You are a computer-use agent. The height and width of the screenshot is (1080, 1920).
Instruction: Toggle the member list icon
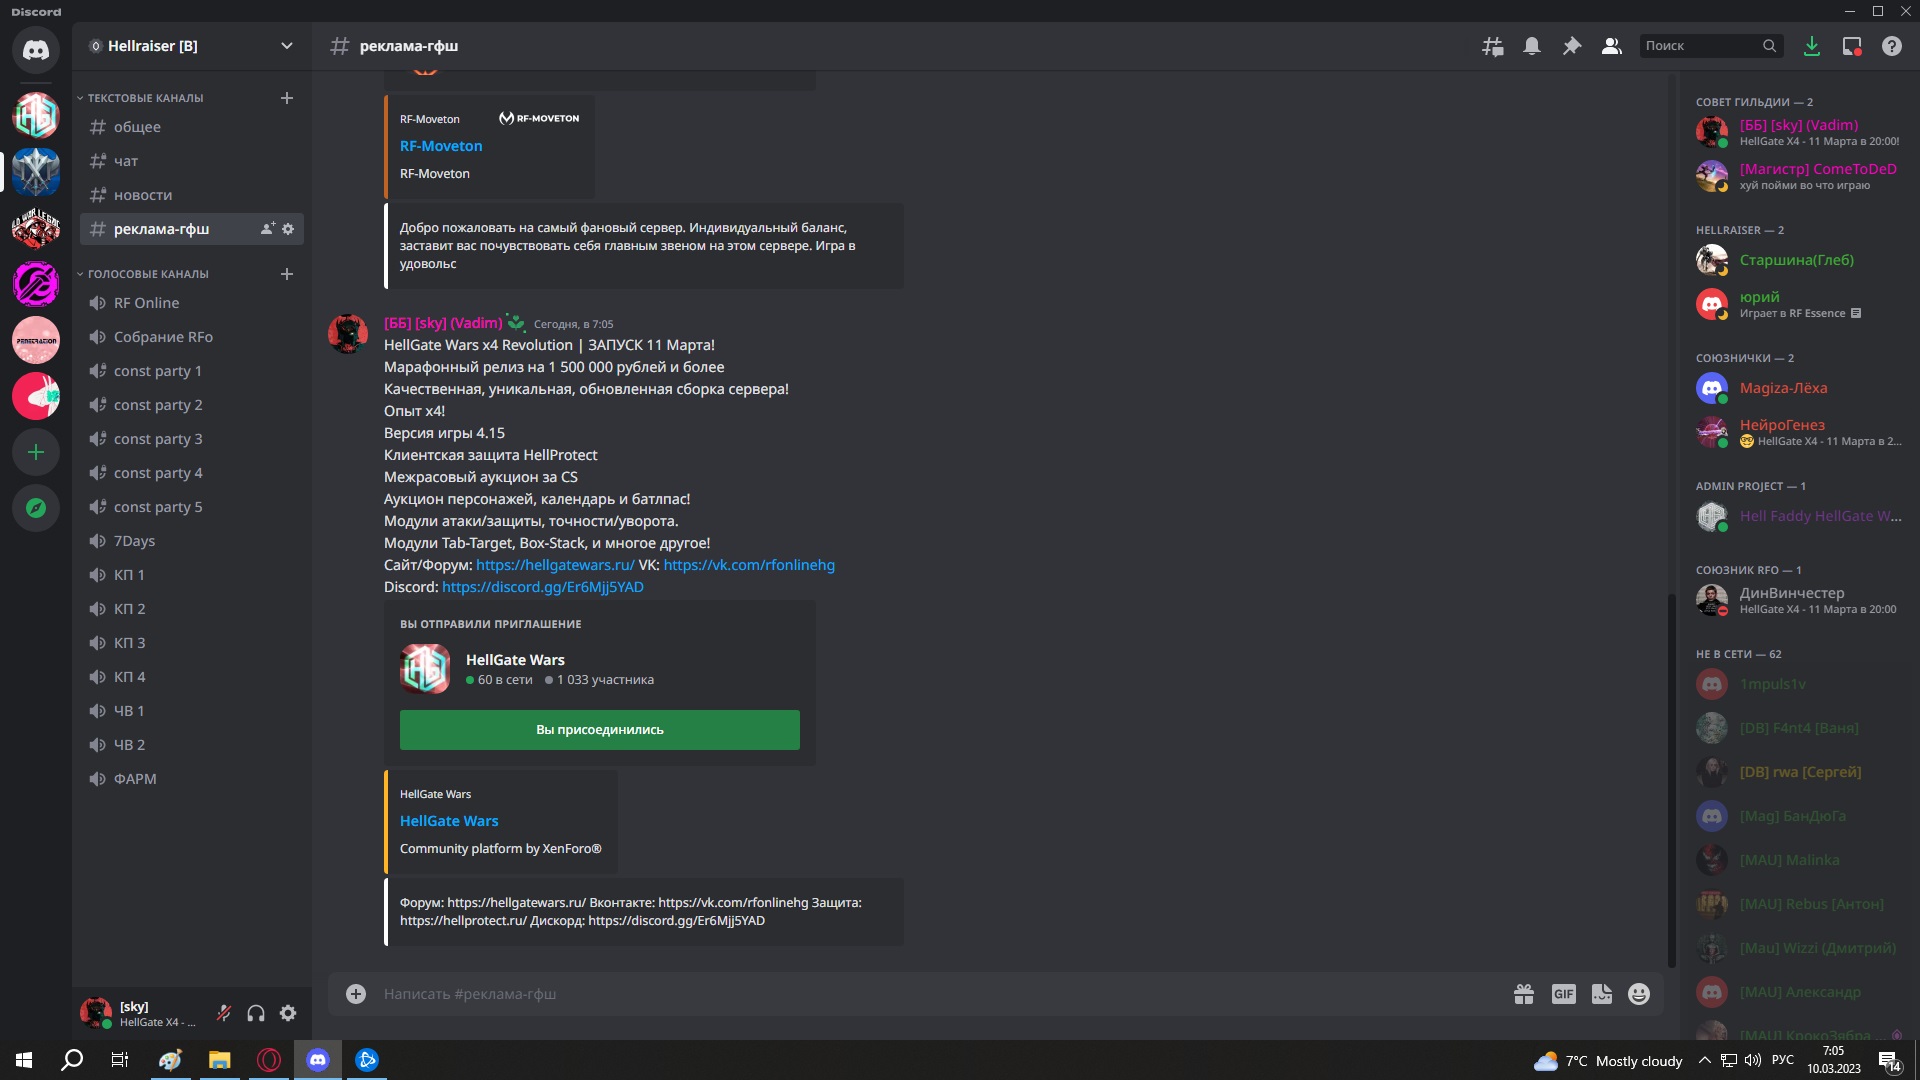[x=1612, y=46]
